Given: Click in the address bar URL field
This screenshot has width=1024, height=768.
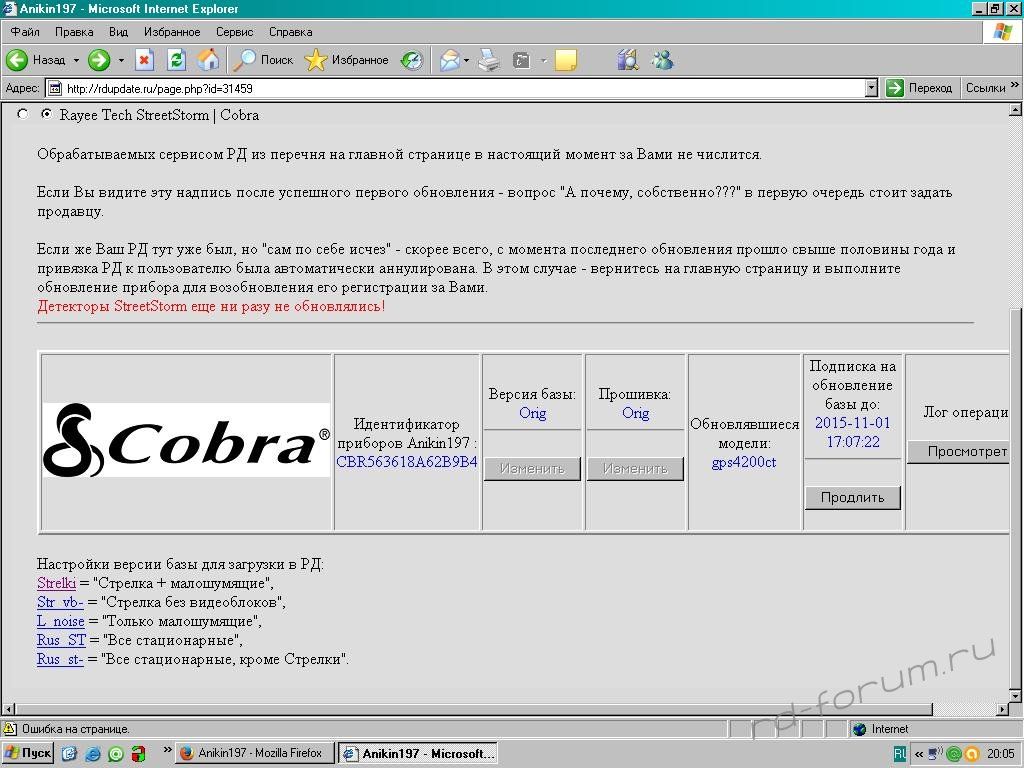Looking at the screenshot, I should 450,88.
